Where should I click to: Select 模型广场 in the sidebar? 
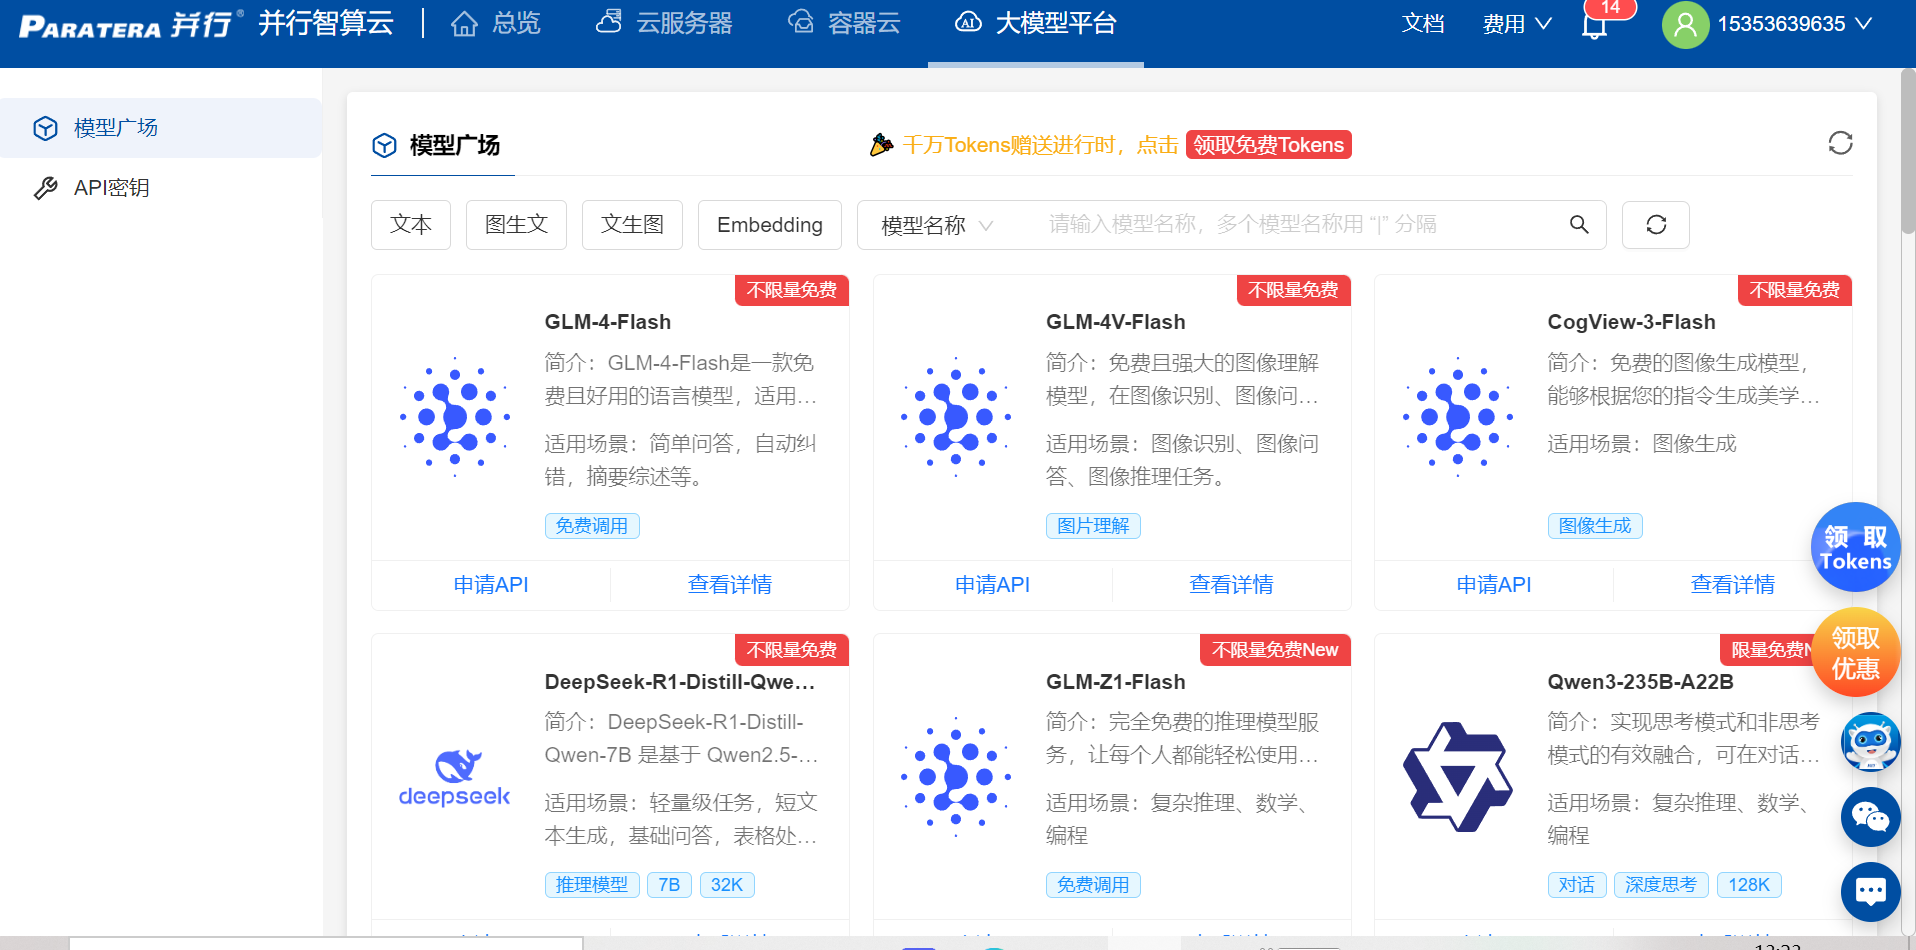tap(161, 128)
